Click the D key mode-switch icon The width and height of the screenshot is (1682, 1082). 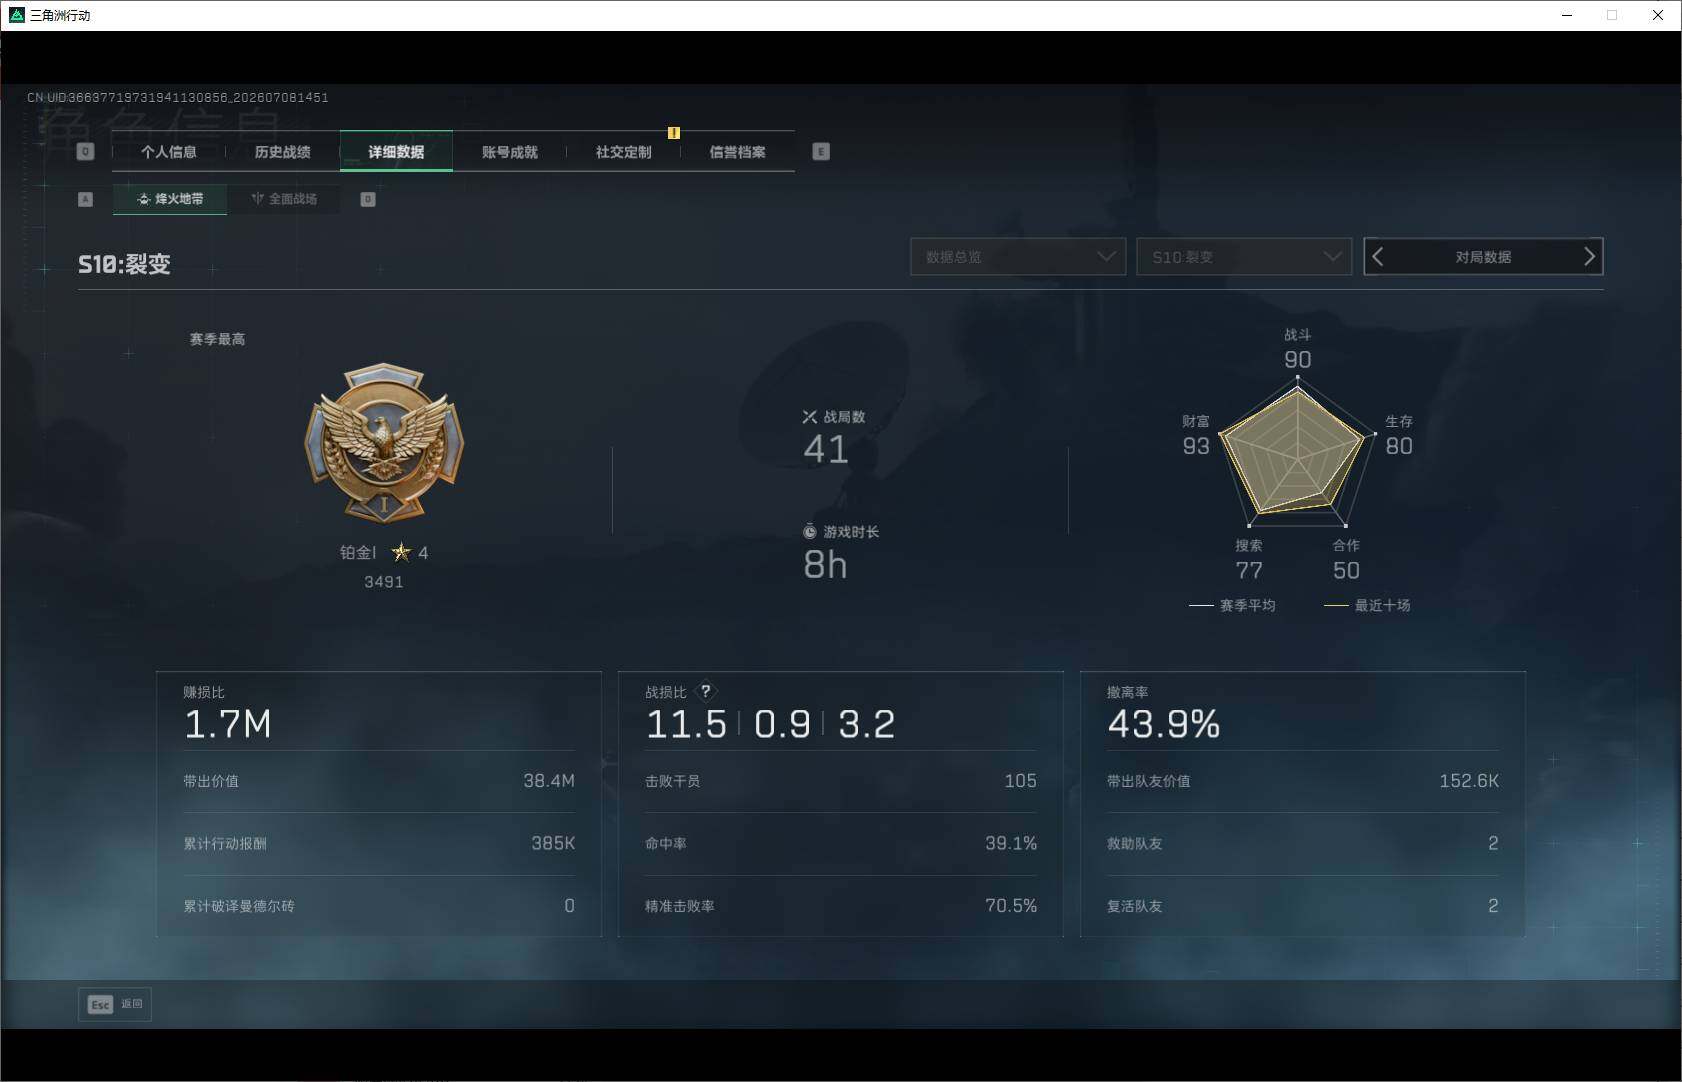[368, 199]
